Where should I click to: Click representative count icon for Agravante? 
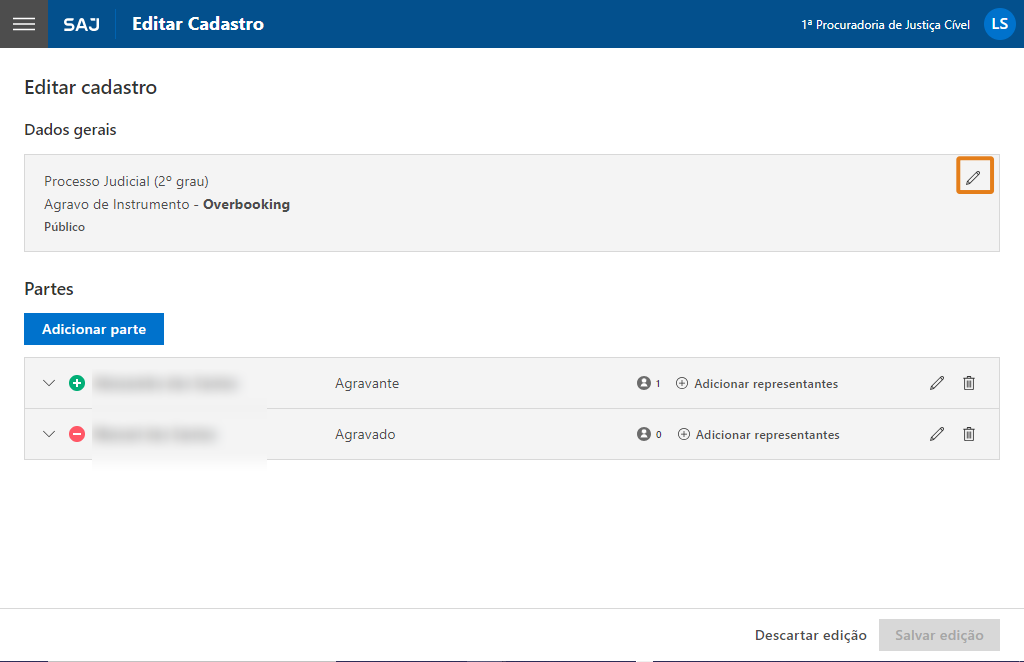click(x=644, y=383)
